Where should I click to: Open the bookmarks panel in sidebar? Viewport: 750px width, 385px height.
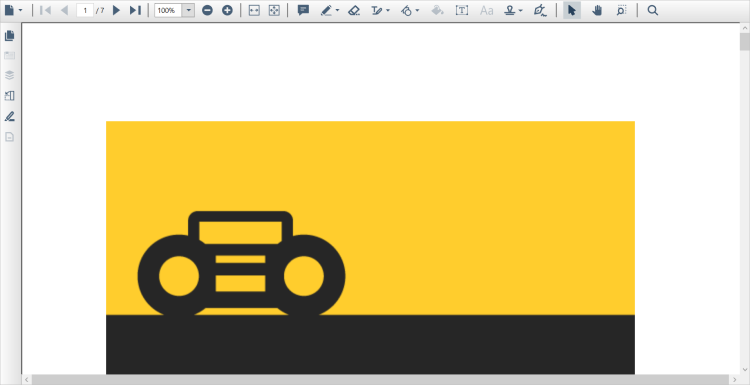click(x=10, y=55)
